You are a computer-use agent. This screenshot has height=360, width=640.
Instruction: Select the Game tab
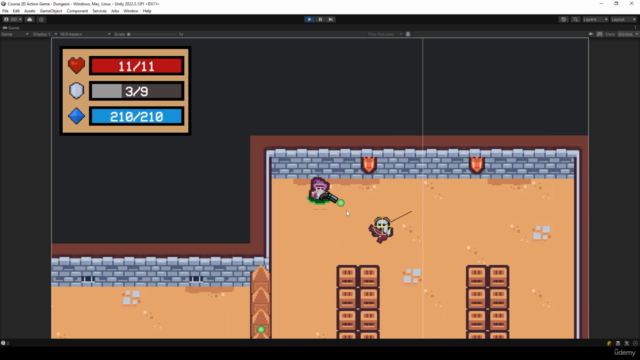(11, 28)
